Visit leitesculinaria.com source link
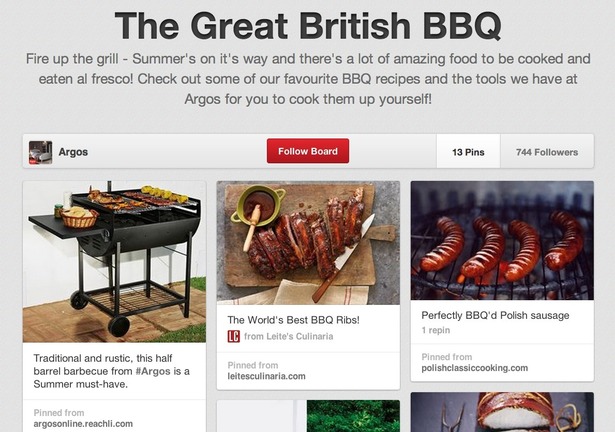This screenshot has height=432, width=615. [x=266, y=376]
